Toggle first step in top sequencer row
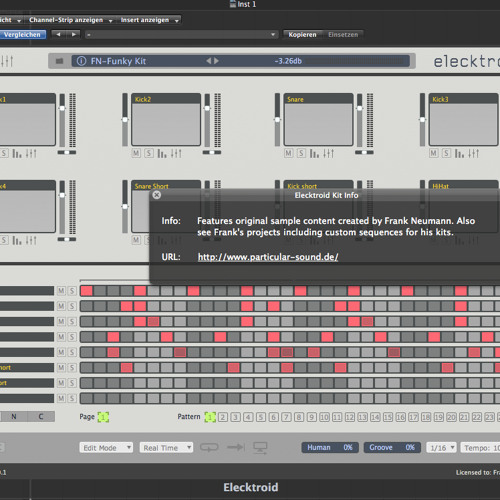500x500 pixels. 87,291
